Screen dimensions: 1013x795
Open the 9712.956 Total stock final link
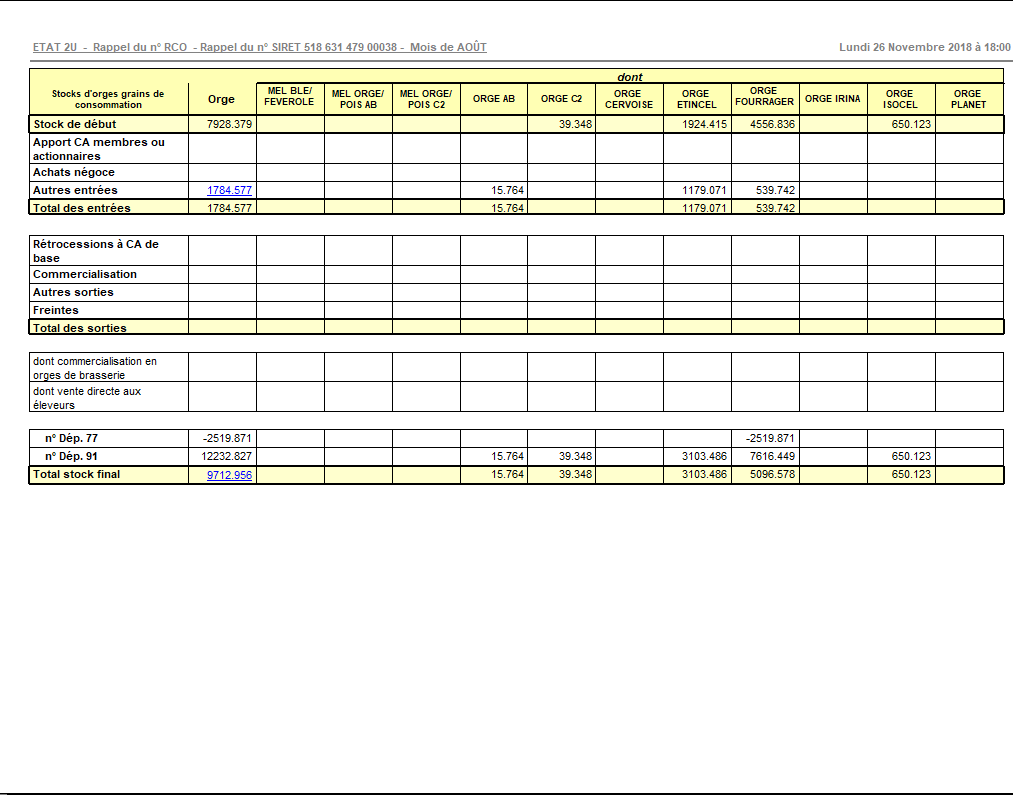click(229, 475)
